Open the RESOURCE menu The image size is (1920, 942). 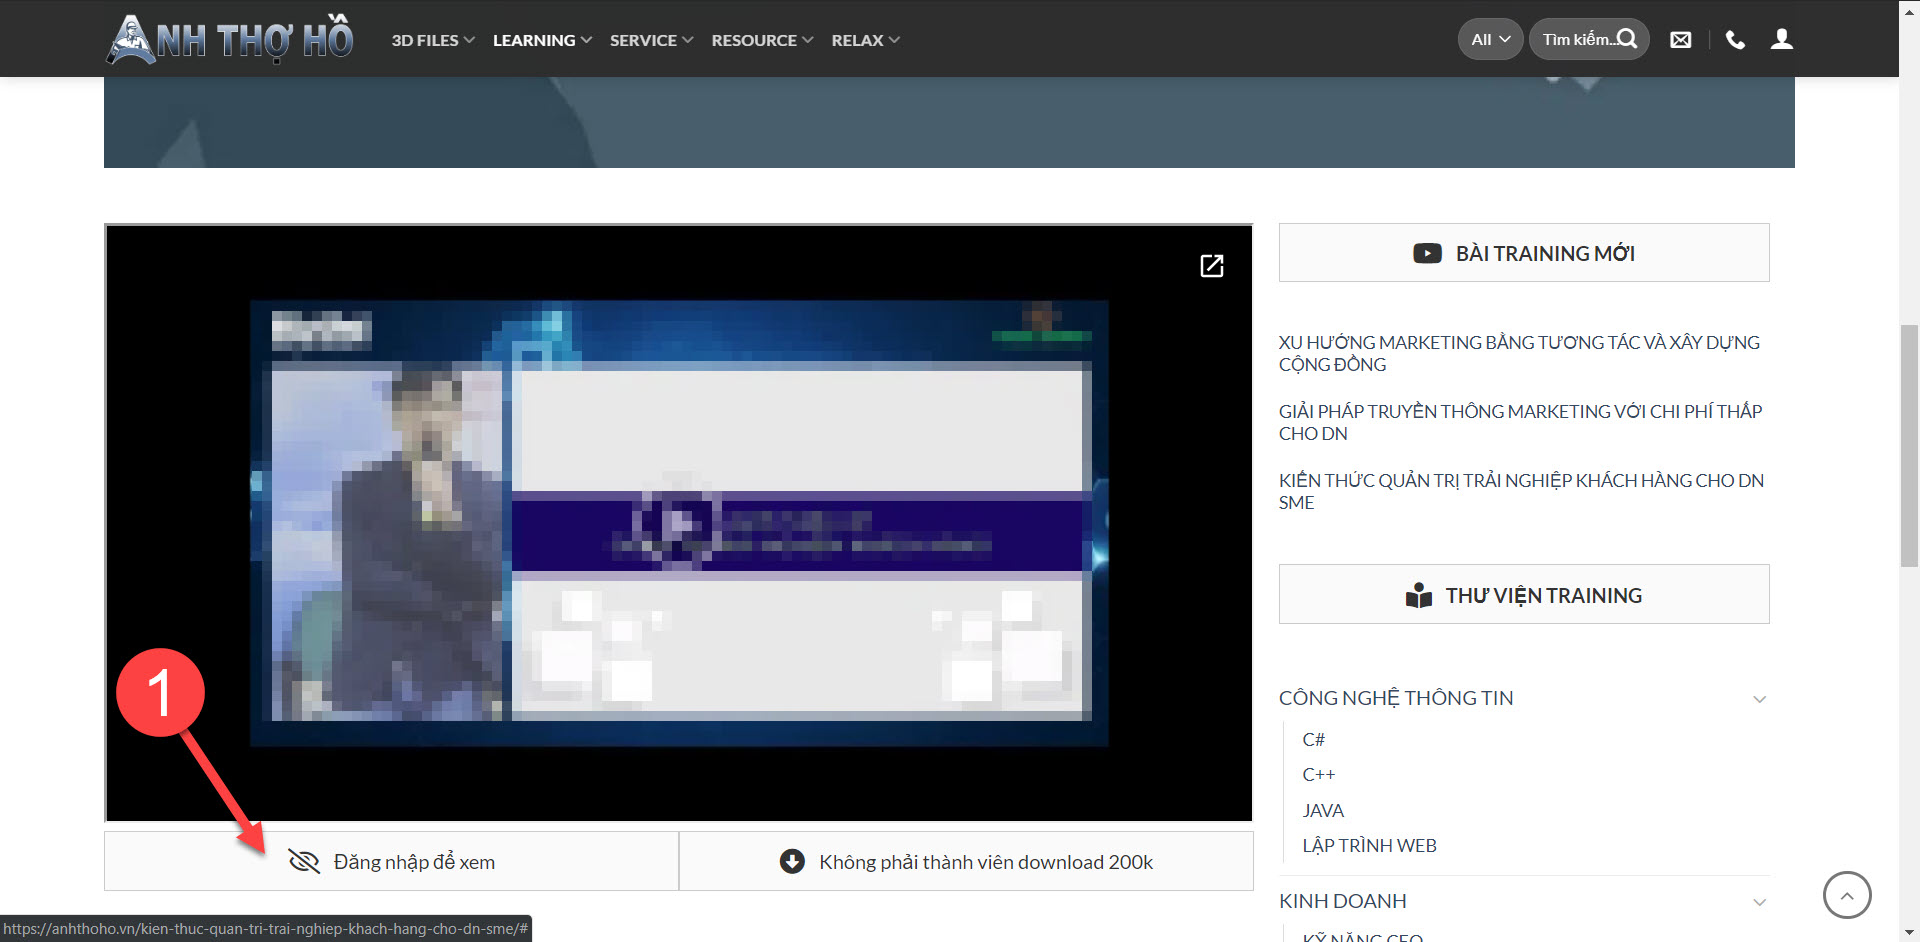762,40
